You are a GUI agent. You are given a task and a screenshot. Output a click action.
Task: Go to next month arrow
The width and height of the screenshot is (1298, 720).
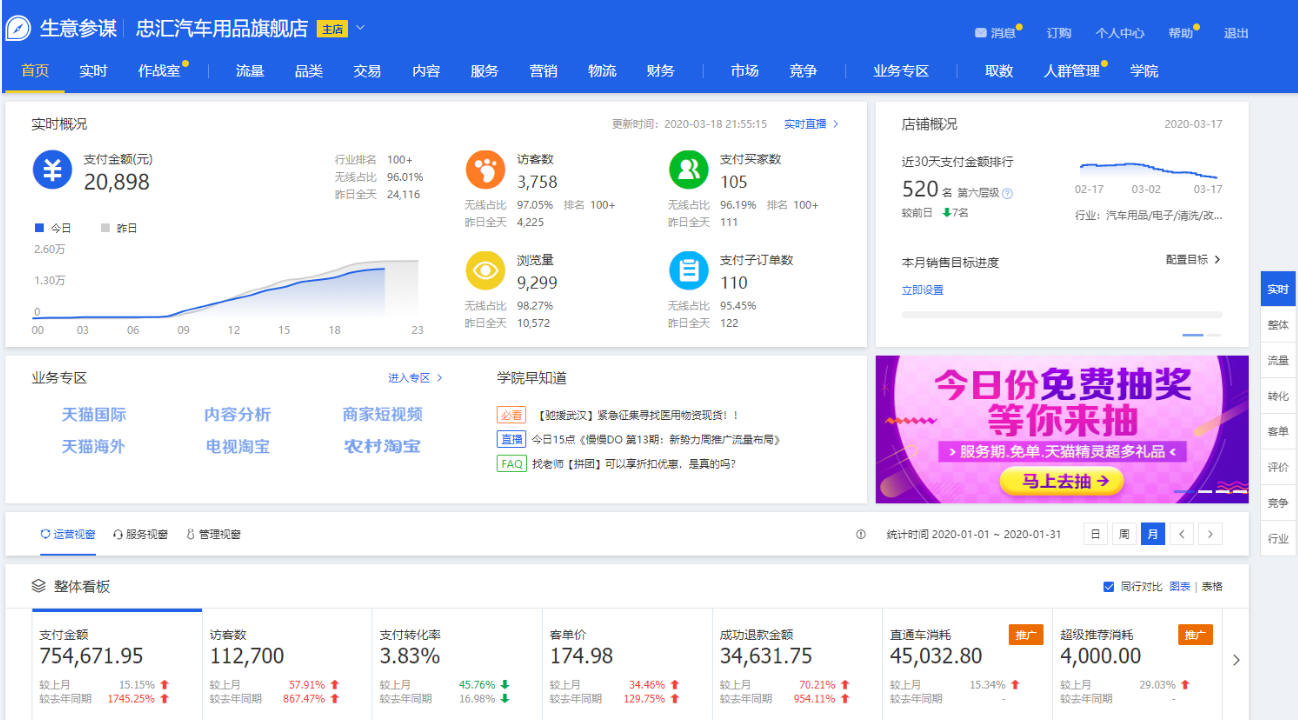pyautogui.click(x=1210, y=534)
